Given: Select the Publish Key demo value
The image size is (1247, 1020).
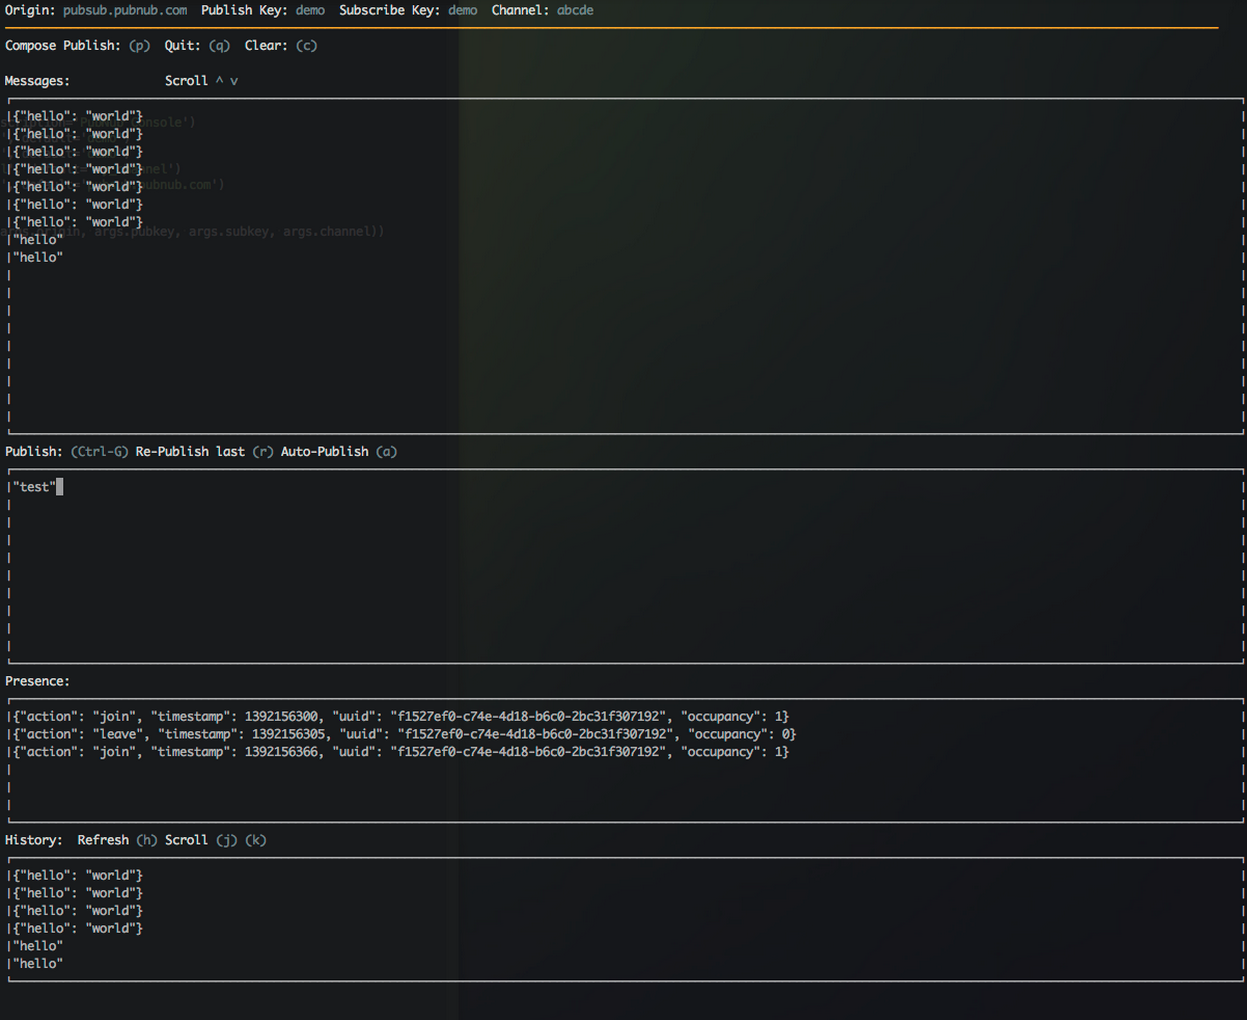Looking at the screenshot, I should 310,10.
